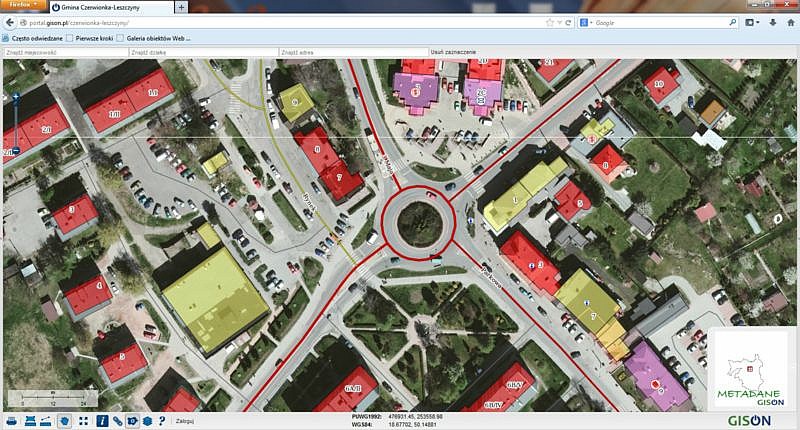Toggle the camera snapshot tool button
The width and height of the screenshot is (800, 430).
point(132,420)
